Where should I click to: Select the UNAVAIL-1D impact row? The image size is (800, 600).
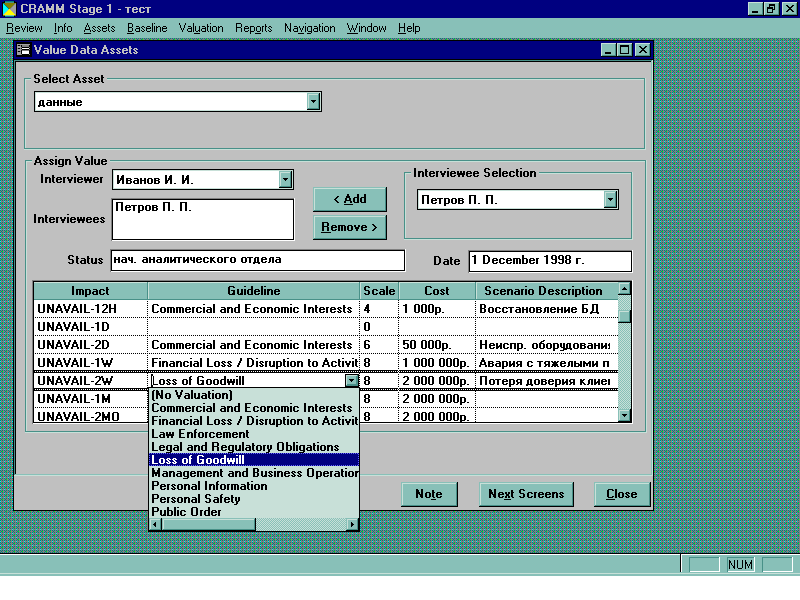coord(91,327)
